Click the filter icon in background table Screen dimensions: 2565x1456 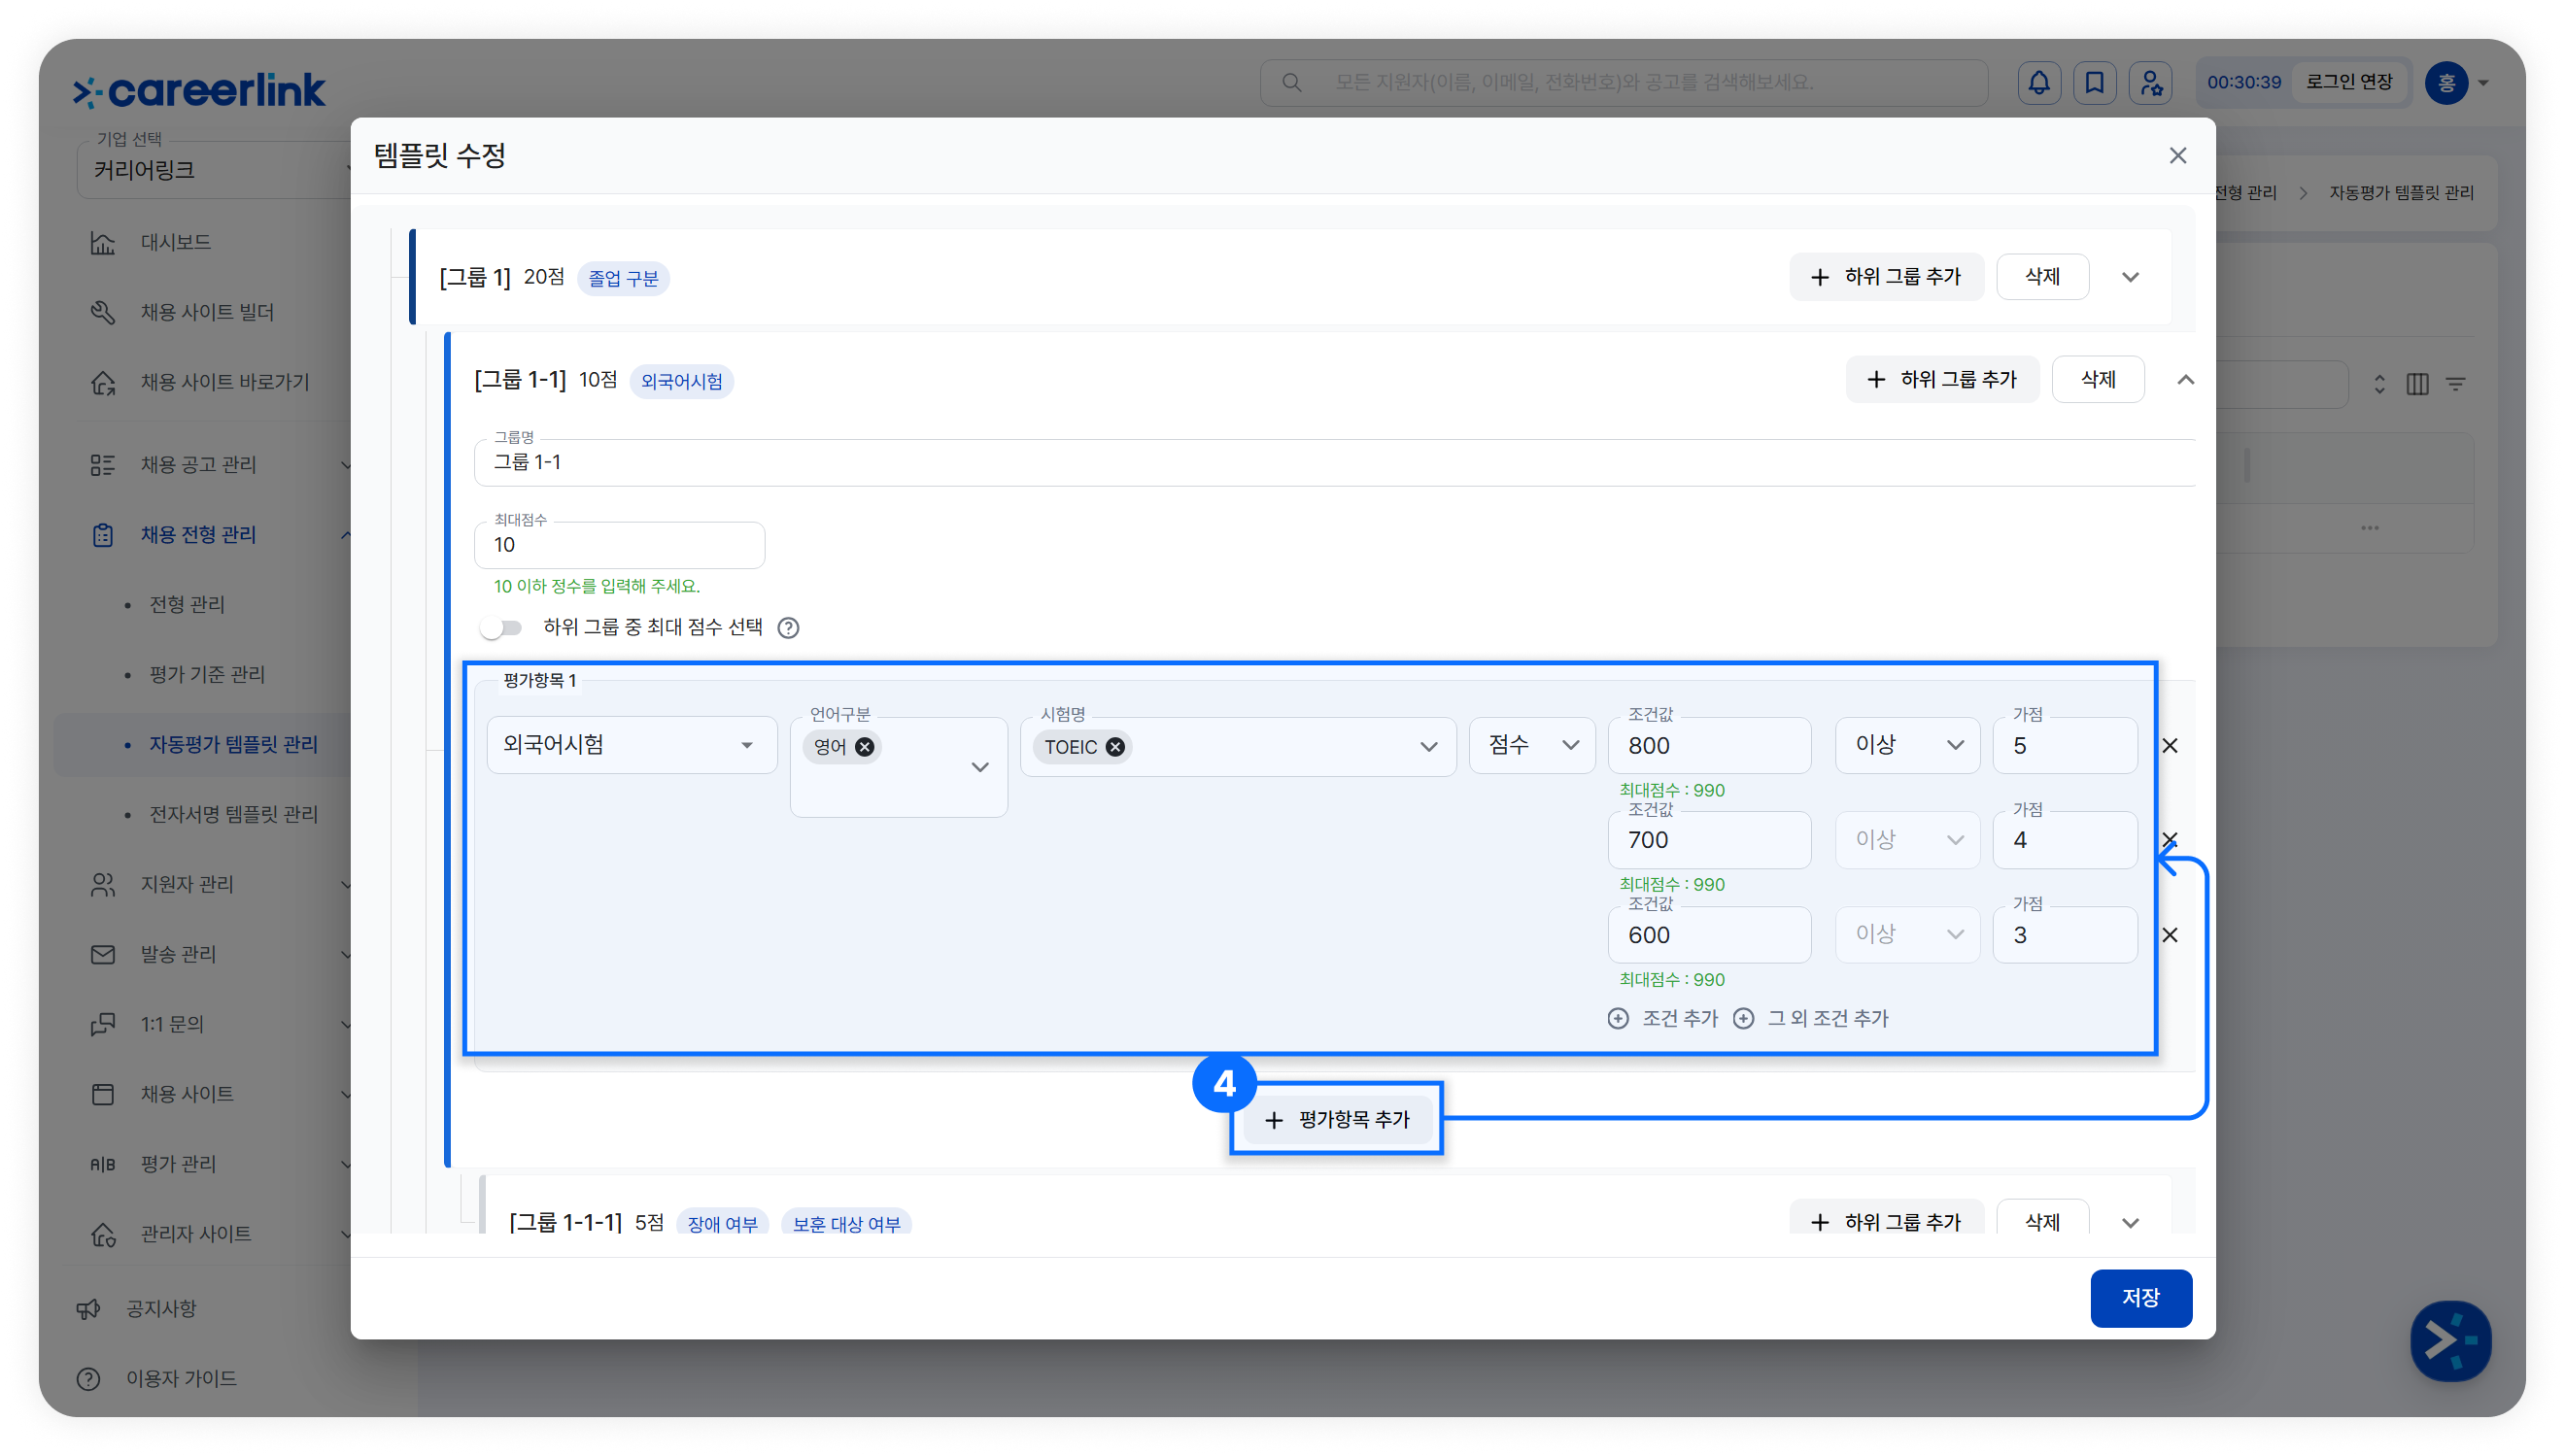[2455, 384]
